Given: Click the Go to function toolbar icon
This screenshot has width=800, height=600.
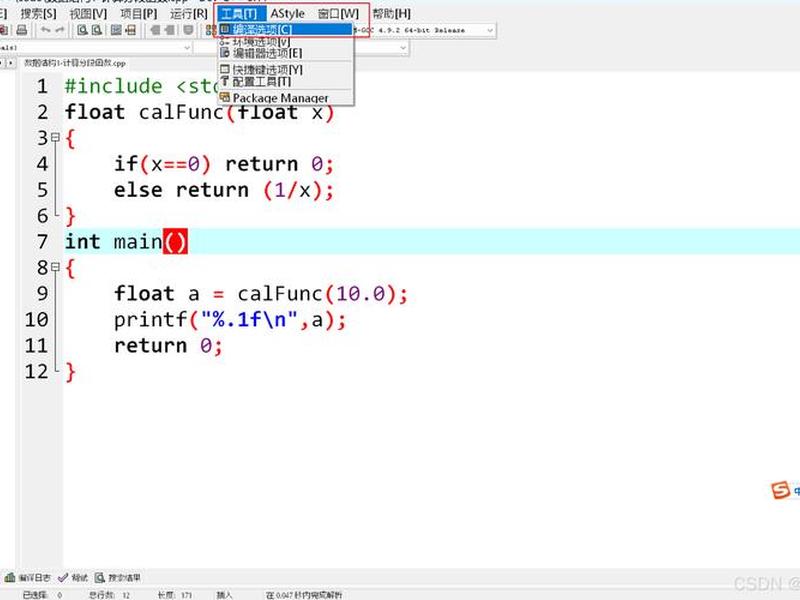Looking at the screenshot, I should 116,30.
